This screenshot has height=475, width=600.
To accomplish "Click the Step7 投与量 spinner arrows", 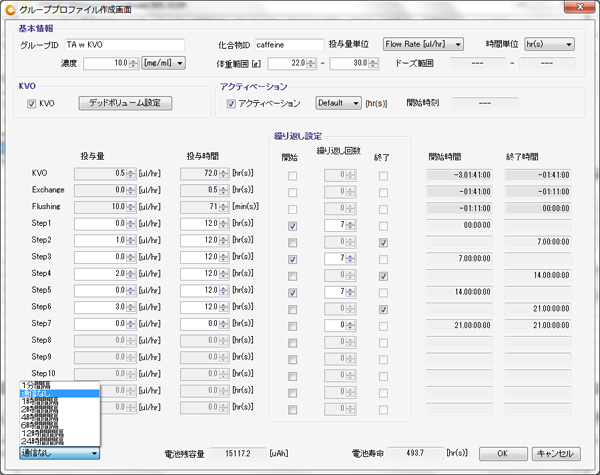I will coord(131,324).
